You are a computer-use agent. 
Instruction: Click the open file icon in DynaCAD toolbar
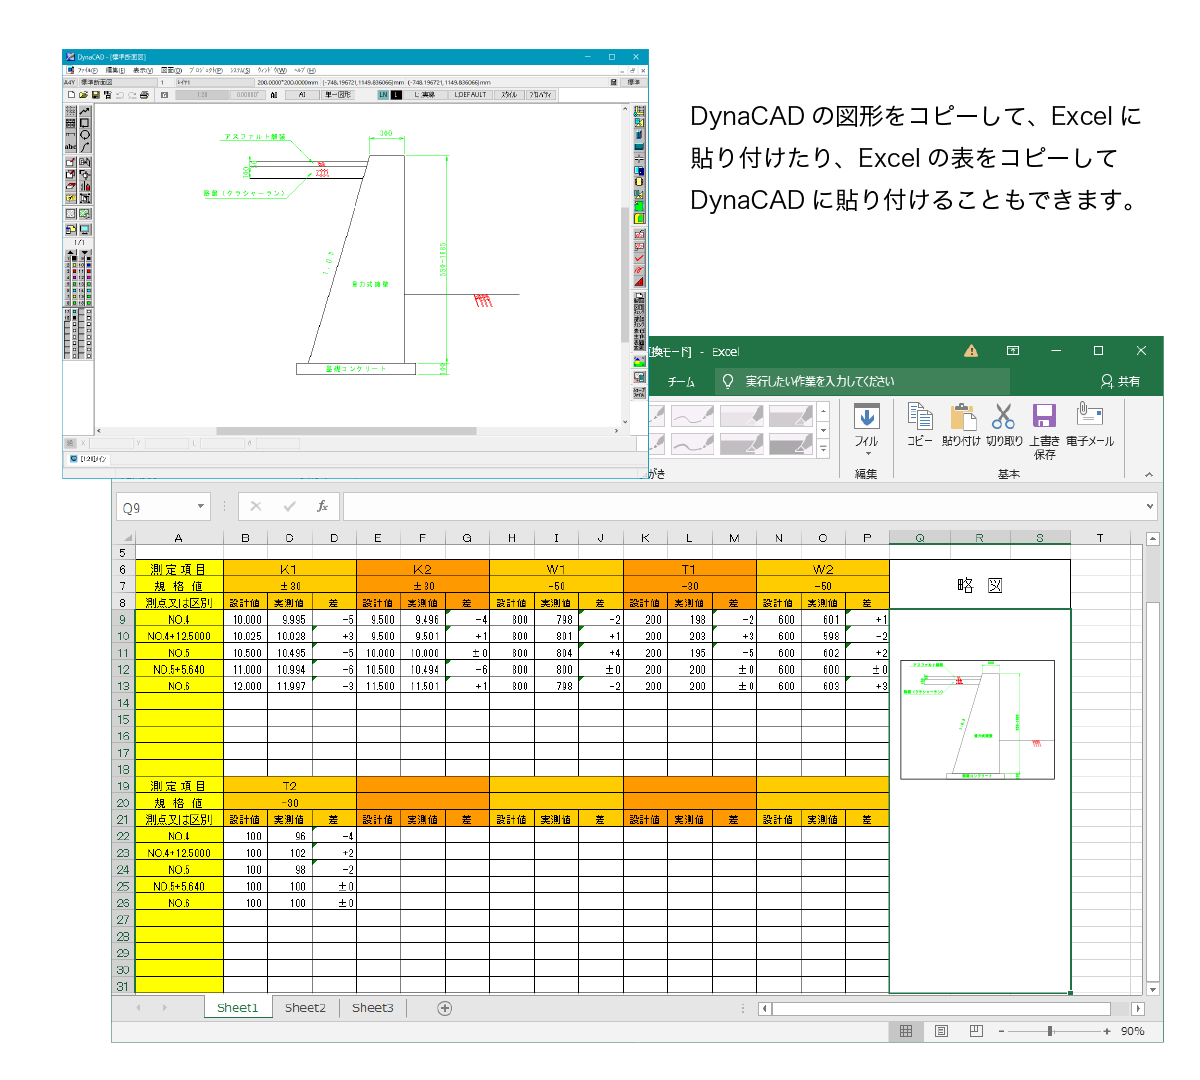[x=83, y=95]
